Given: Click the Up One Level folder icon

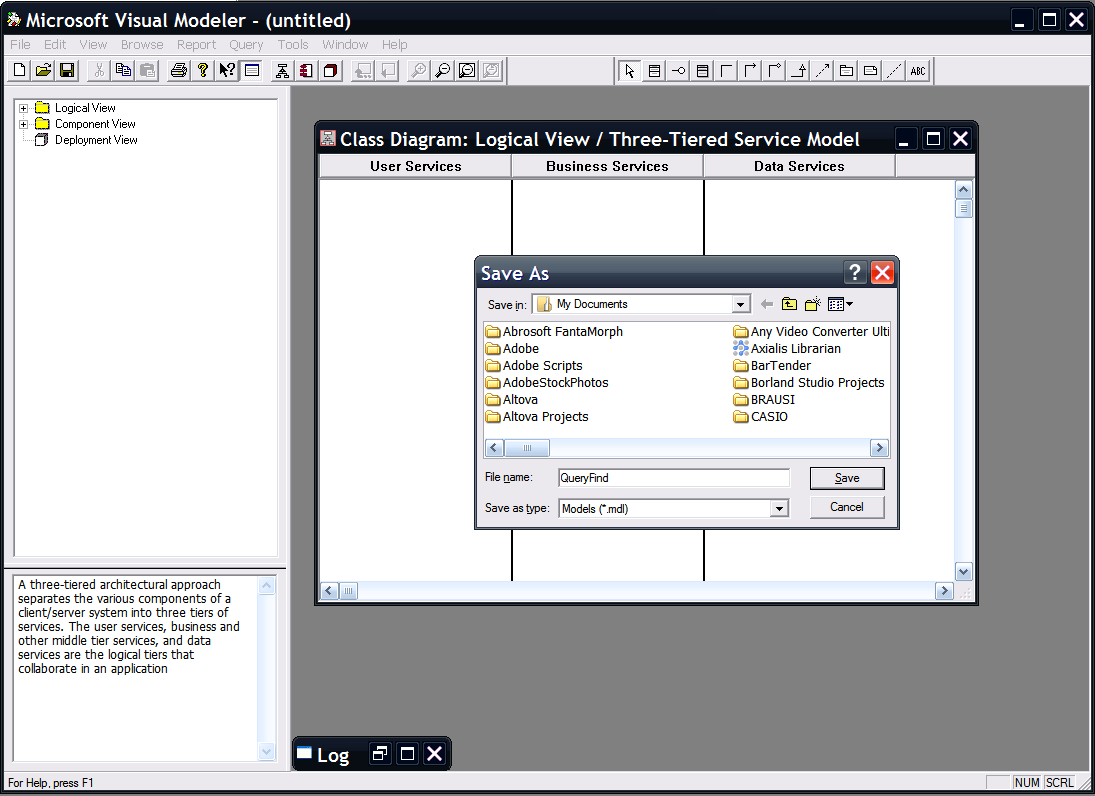Looking at the screenshot, I should (789, 304).
